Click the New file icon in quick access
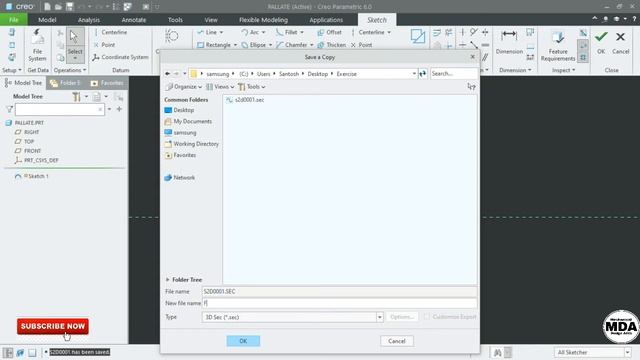This screenshot has height=360, width=640. [47, 7]
